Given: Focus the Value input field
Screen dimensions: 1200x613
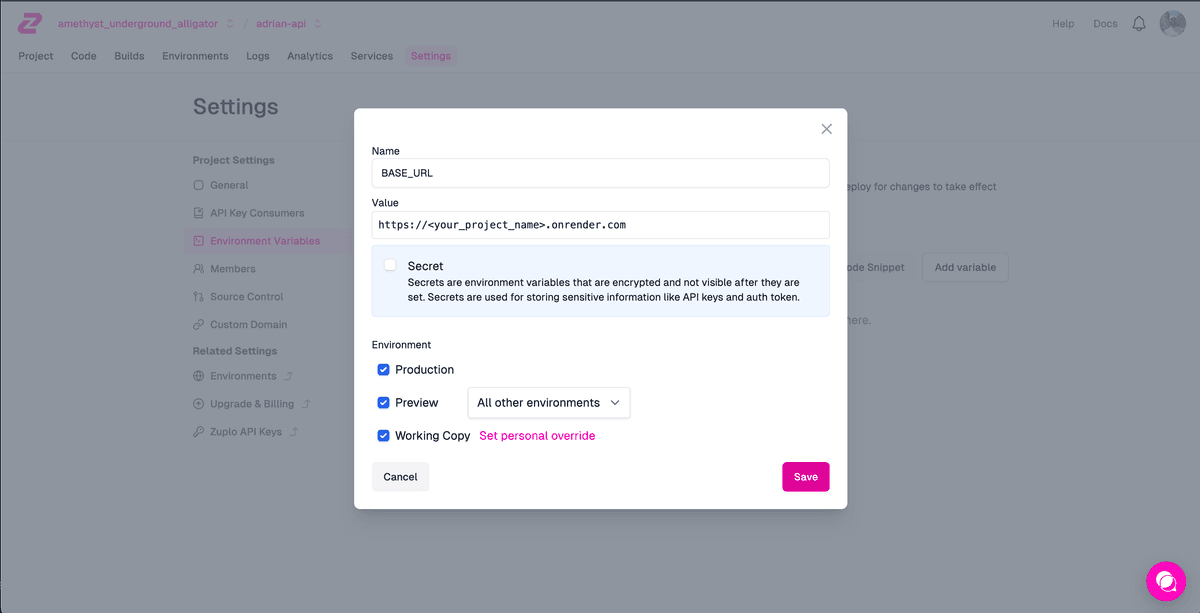Looking at the screenshot, I should click(x=600, y=225).
